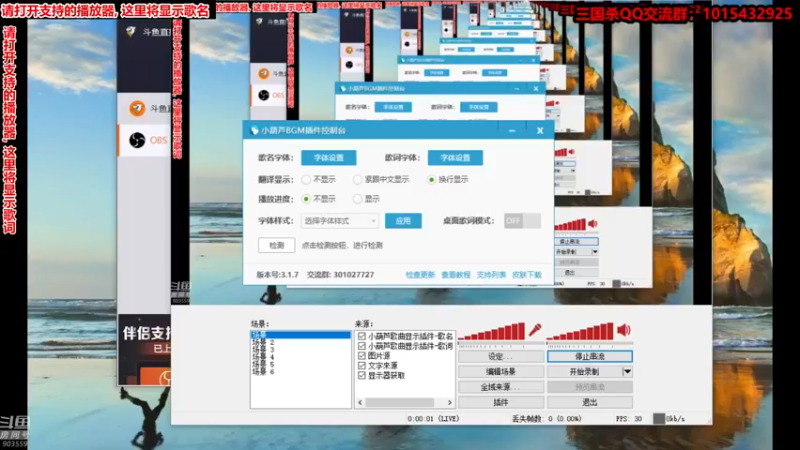
Task: Open the arrow next to 开始录制
Action: pos(627,371)
